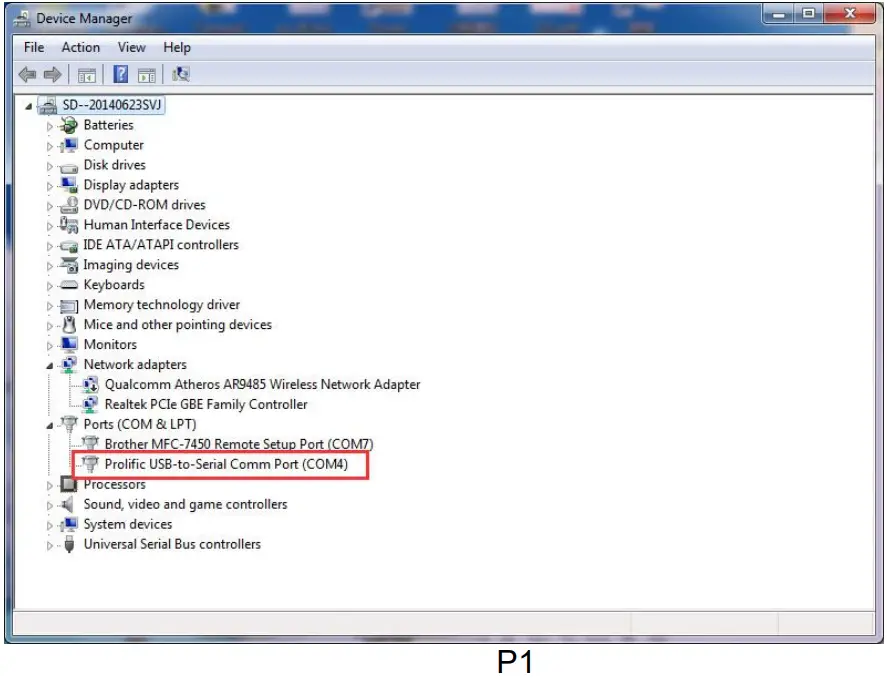
Task: Select the Computer label
Action: [x=114, y=145]
